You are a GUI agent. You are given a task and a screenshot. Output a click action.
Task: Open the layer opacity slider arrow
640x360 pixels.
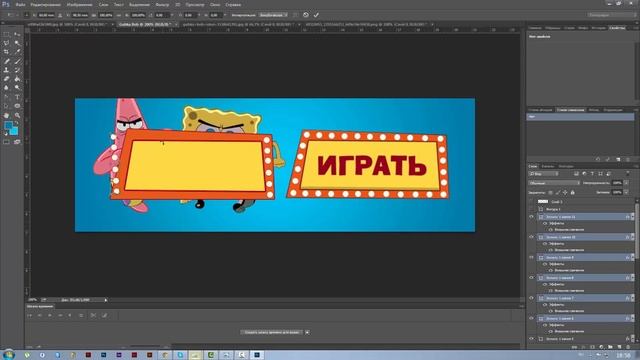coord(626,183)
